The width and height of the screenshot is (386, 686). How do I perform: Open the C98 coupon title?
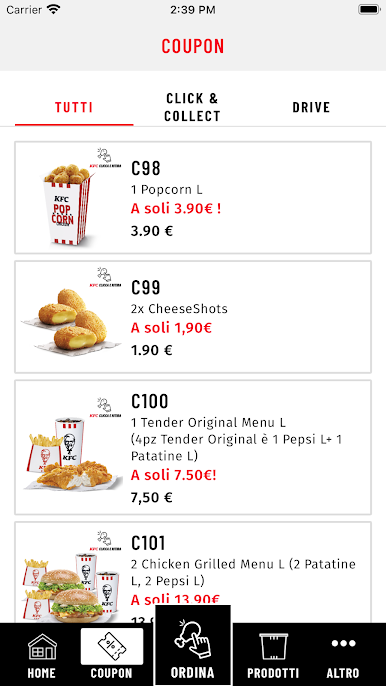(146, 168)
